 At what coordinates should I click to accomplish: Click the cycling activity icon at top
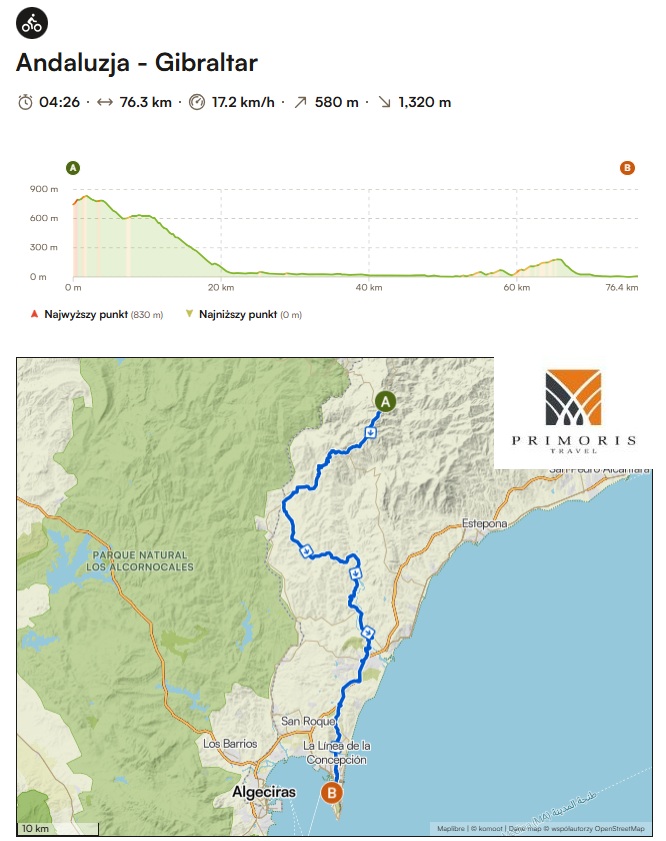32,23
